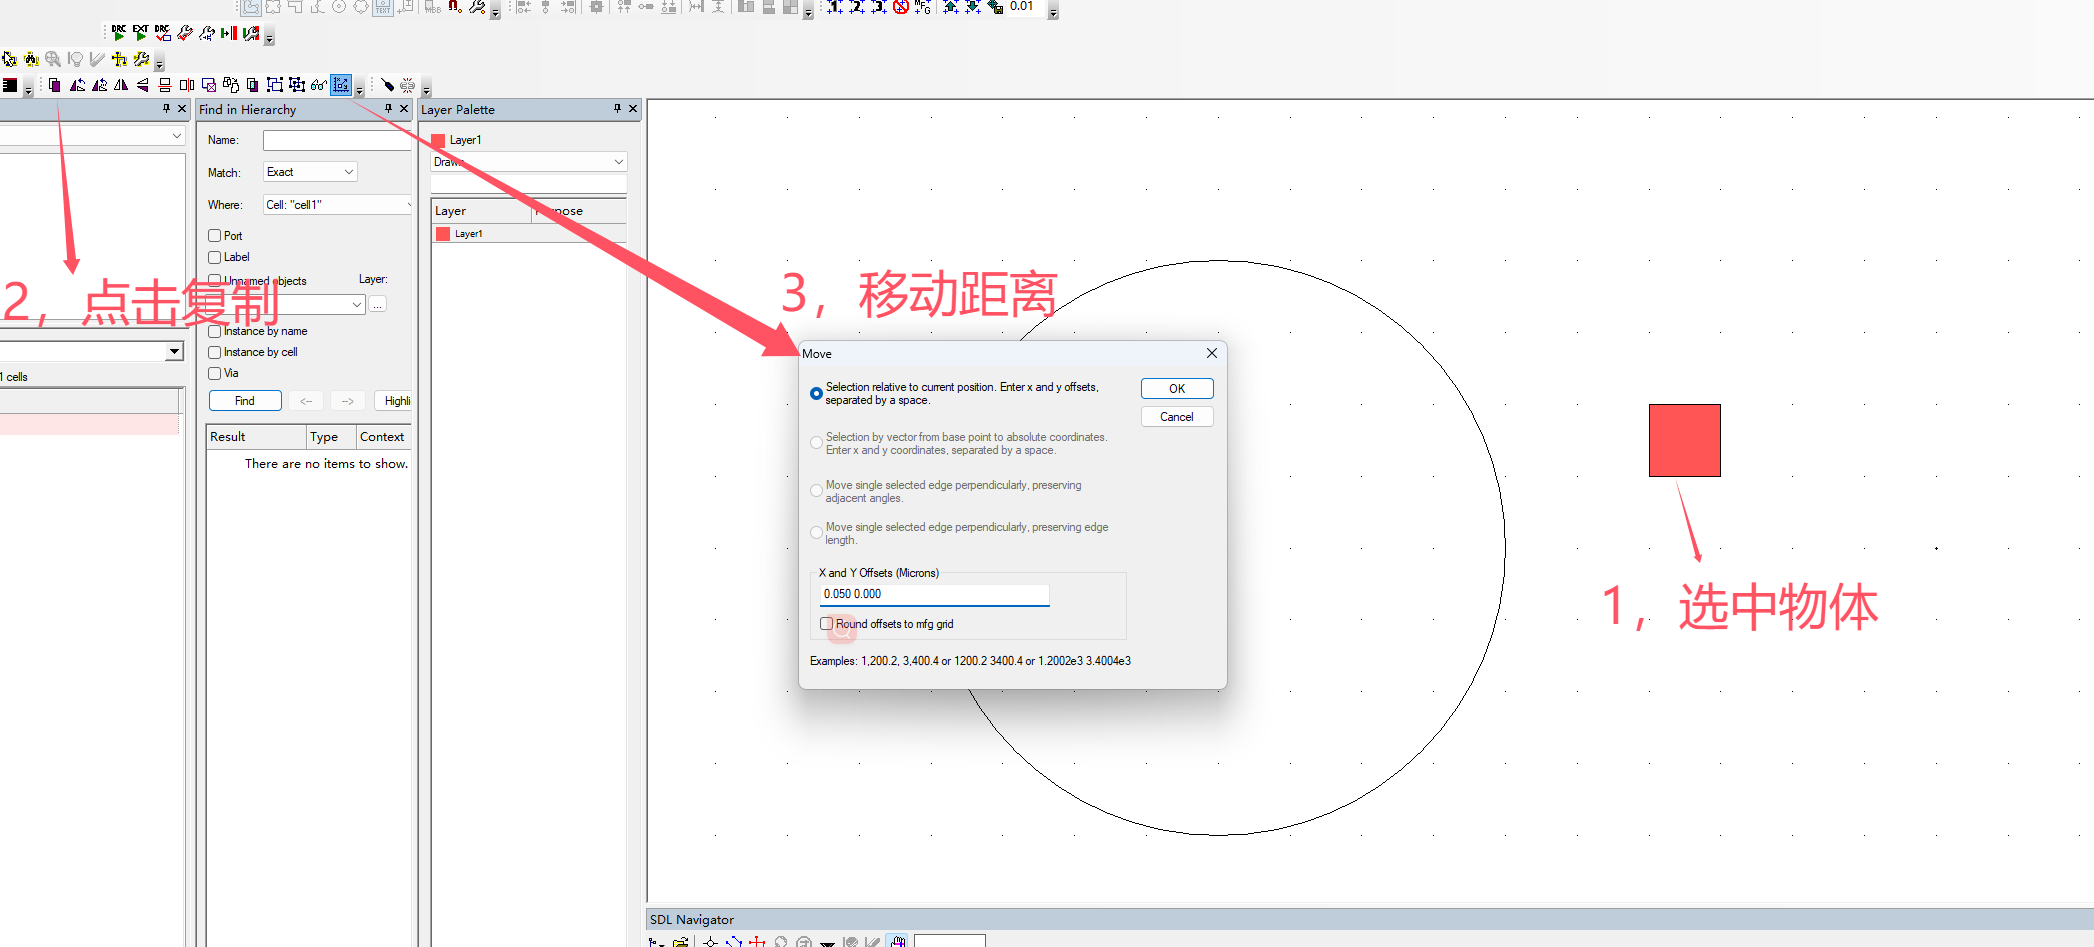Check the 'Instance by name' checkbox
This screenshot has height=947, width=2094.
214,331
